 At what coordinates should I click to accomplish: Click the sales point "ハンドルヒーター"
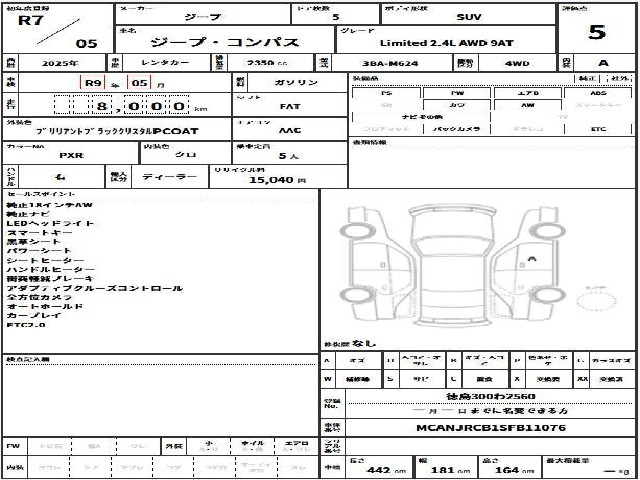[x=51, y=269]
